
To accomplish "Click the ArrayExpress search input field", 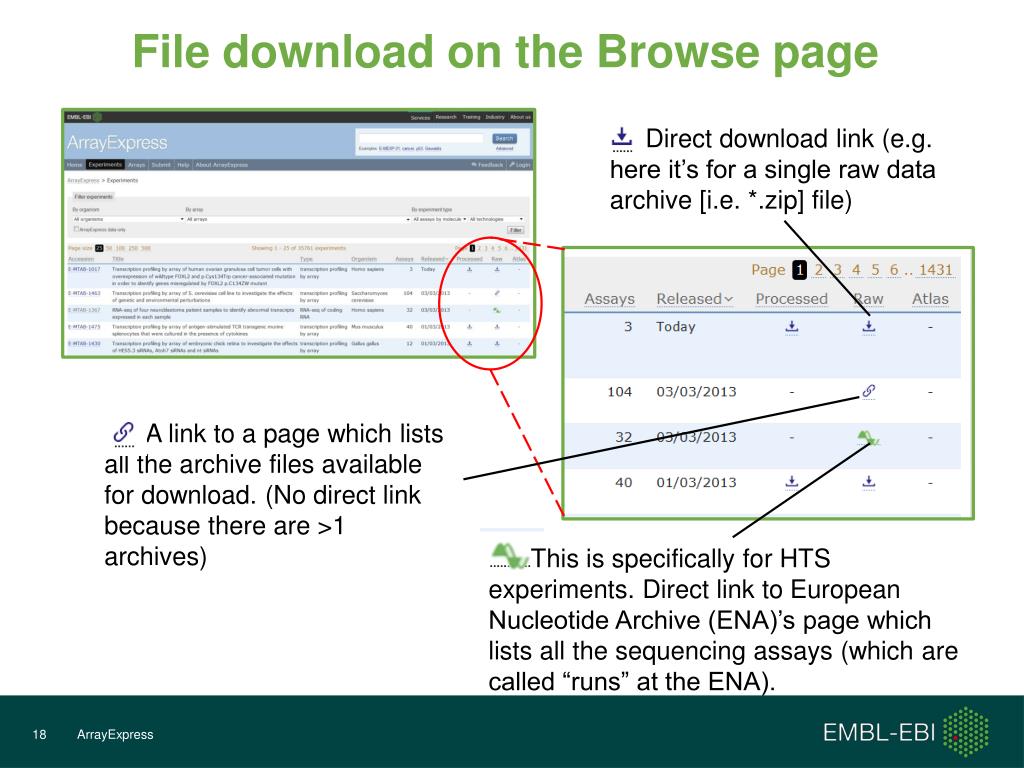I will 422,138.
